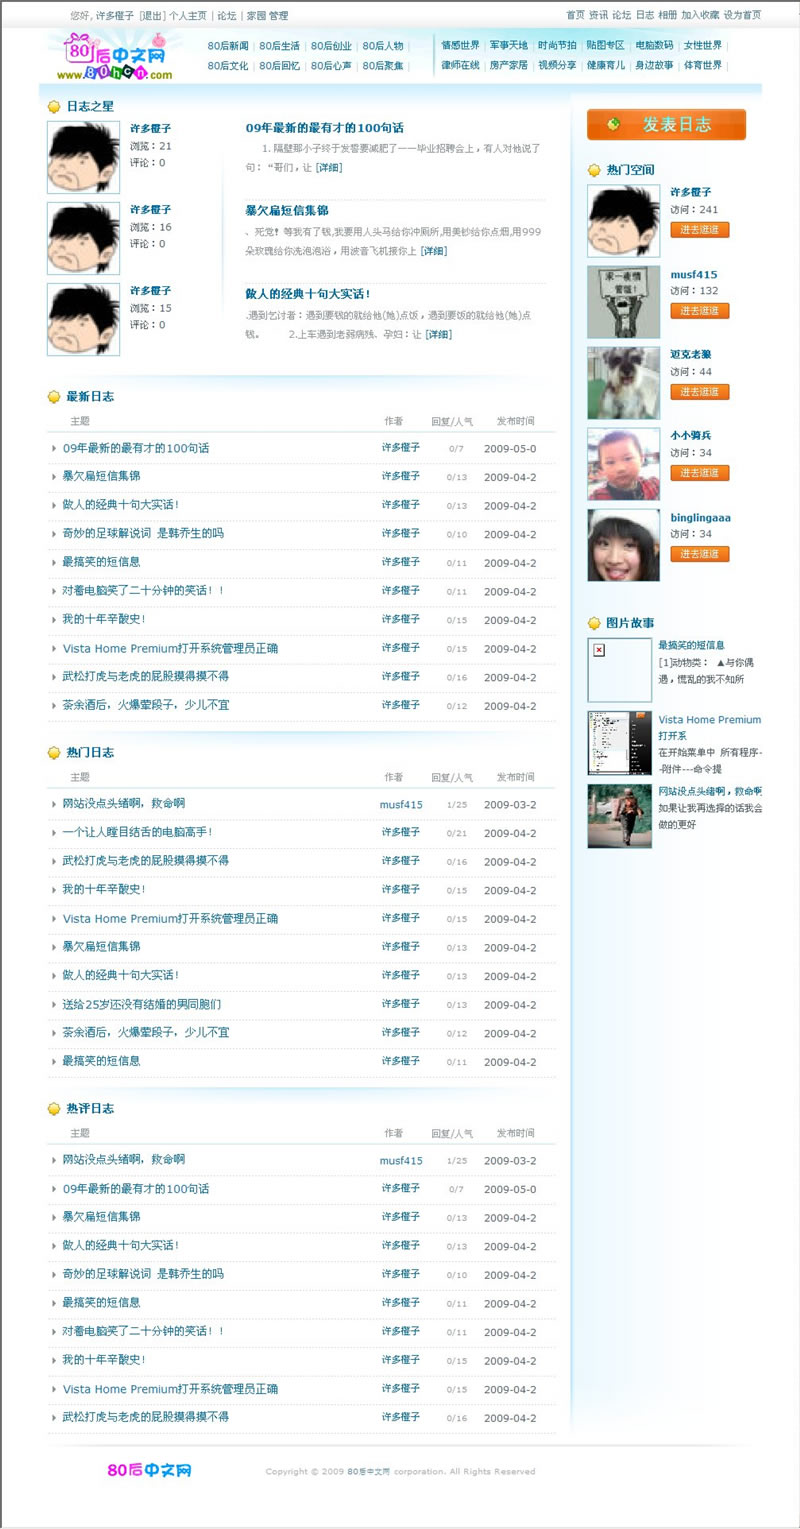The height and width of the screenshot is (1529, 800).
Task: Open the 女性世界 channel
Action: tap(702, 46)
